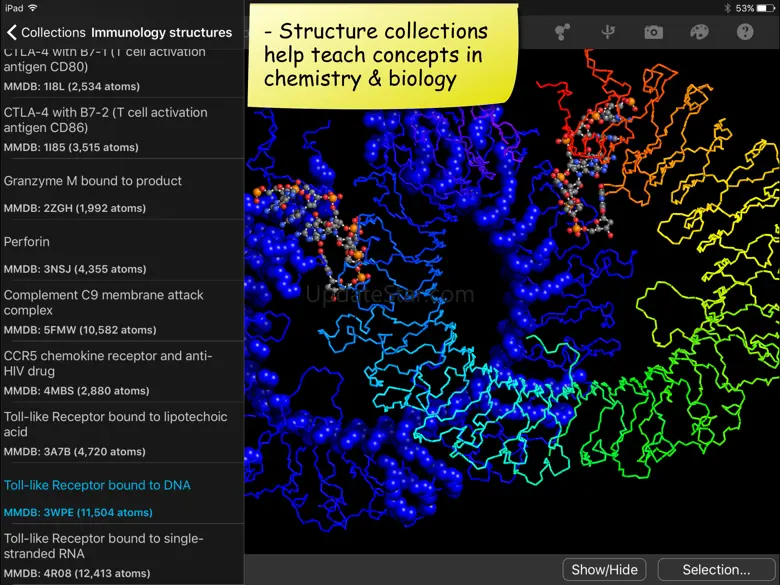Viewport: 780px width, 585px height.
Task: Open the color palette icon
Action: 699,32
